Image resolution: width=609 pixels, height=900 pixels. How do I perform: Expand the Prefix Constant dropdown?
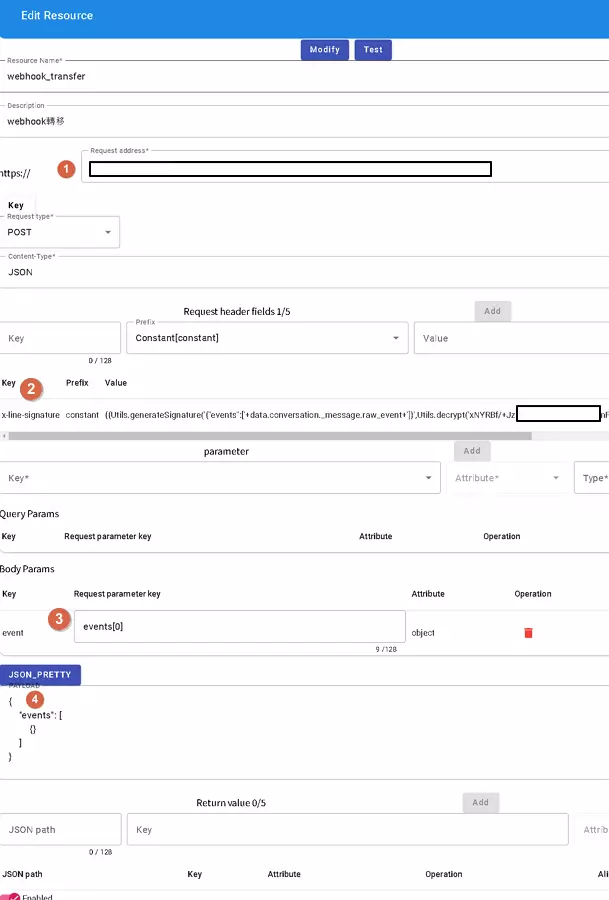(267, 338)
